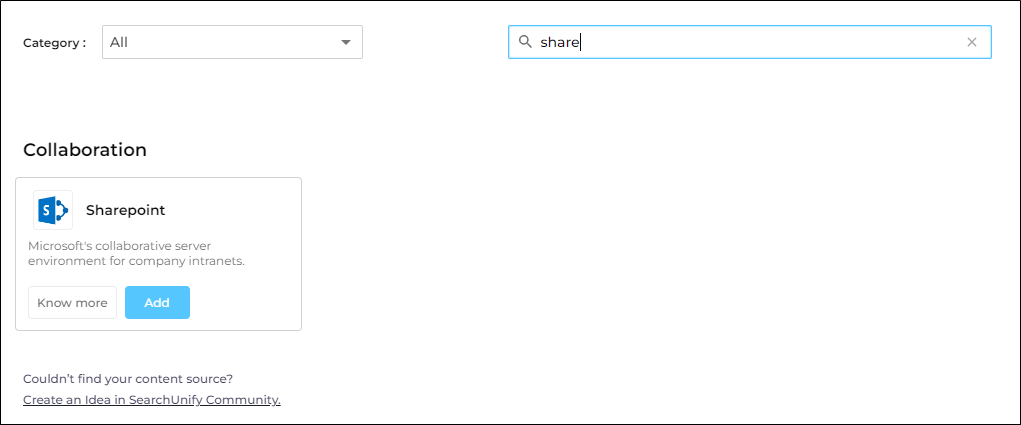
Task: Click the Collaboration section heading
Action: click(x=85, y=150)
